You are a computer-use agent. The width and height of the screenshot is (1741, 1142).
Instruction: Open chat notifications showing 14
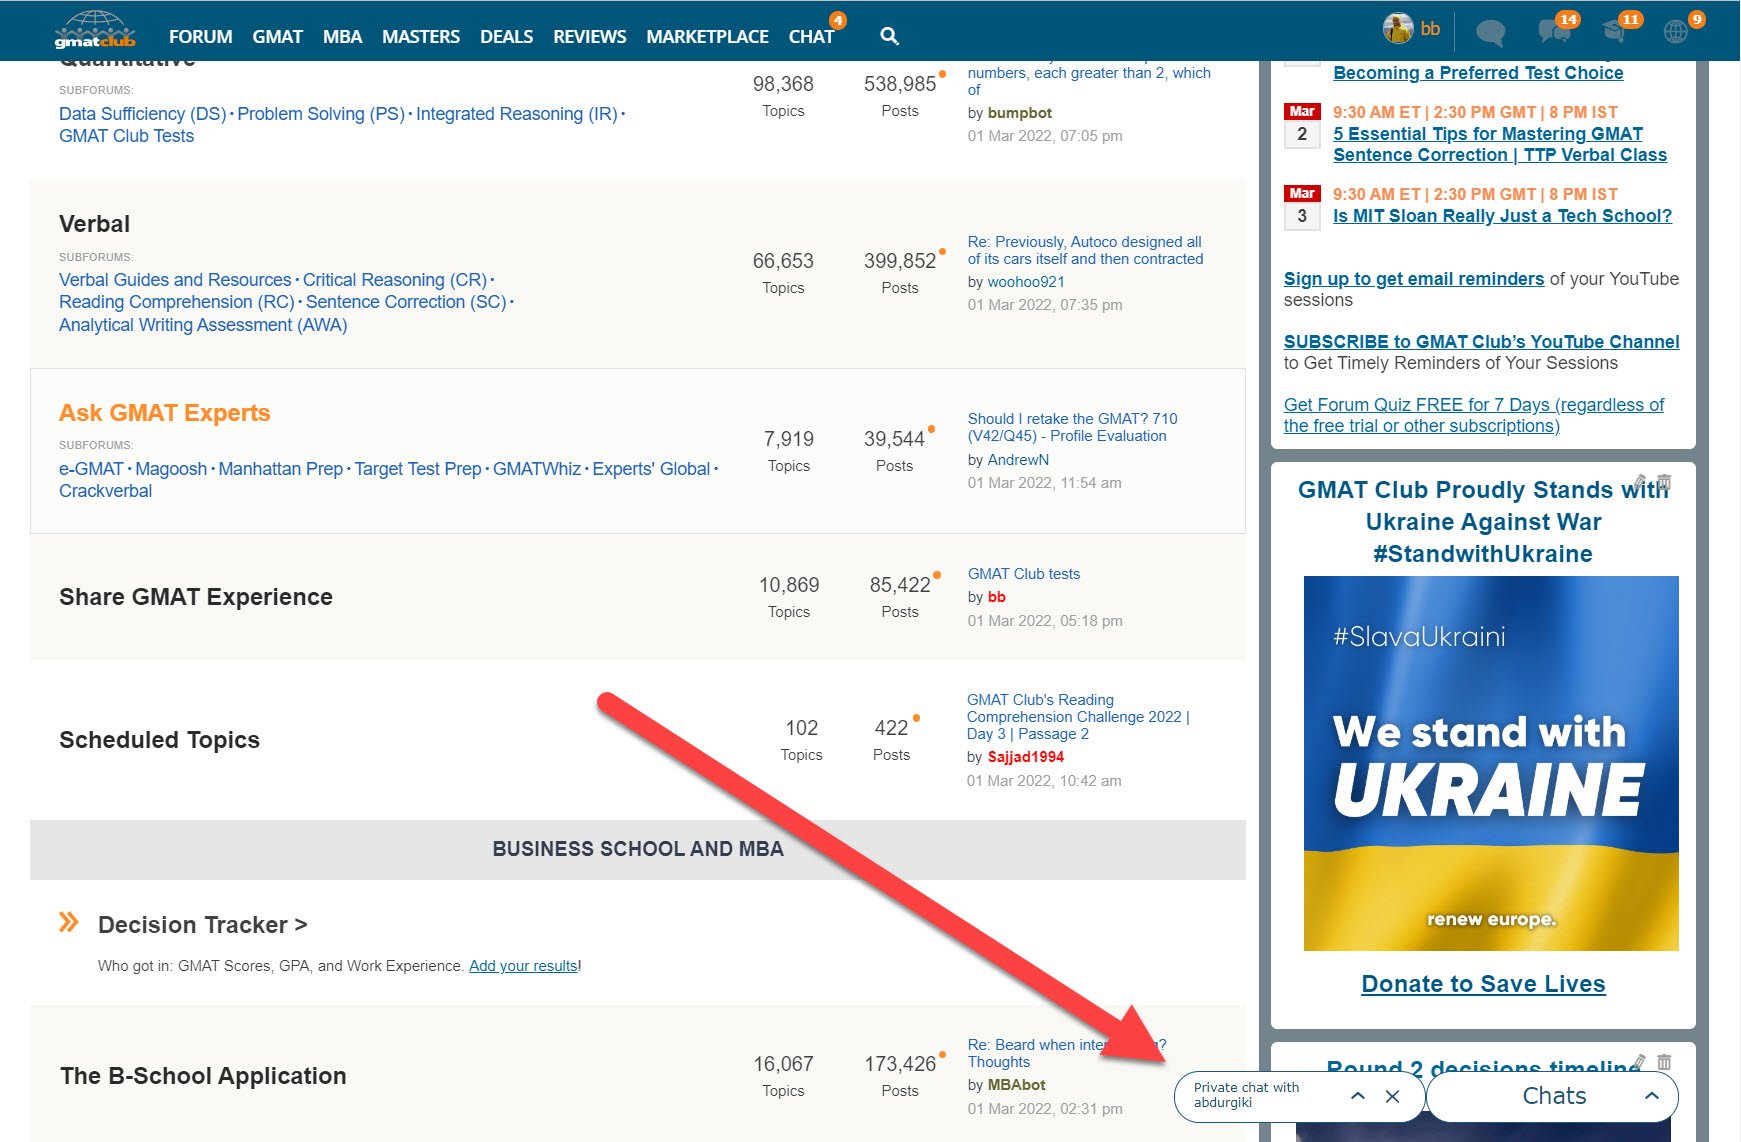pyautogui.click(x=1553, y=31)
